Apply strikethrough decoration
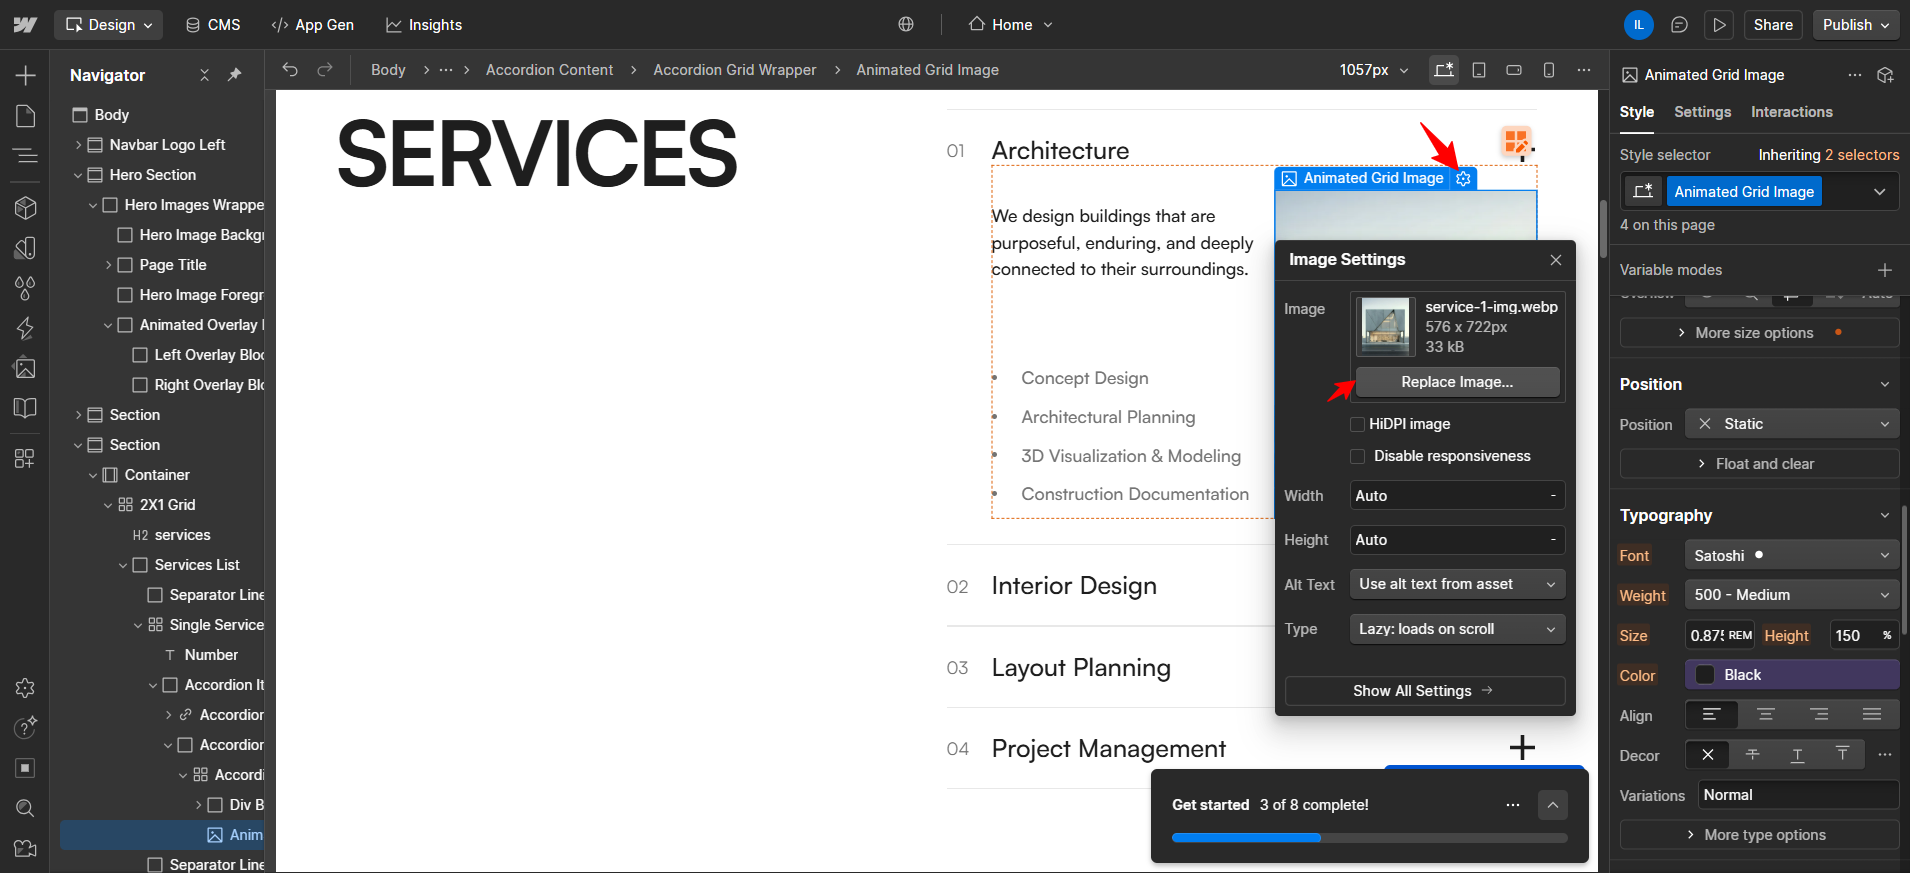Viewport: 1910px width, 873px height. (1753, 755)
